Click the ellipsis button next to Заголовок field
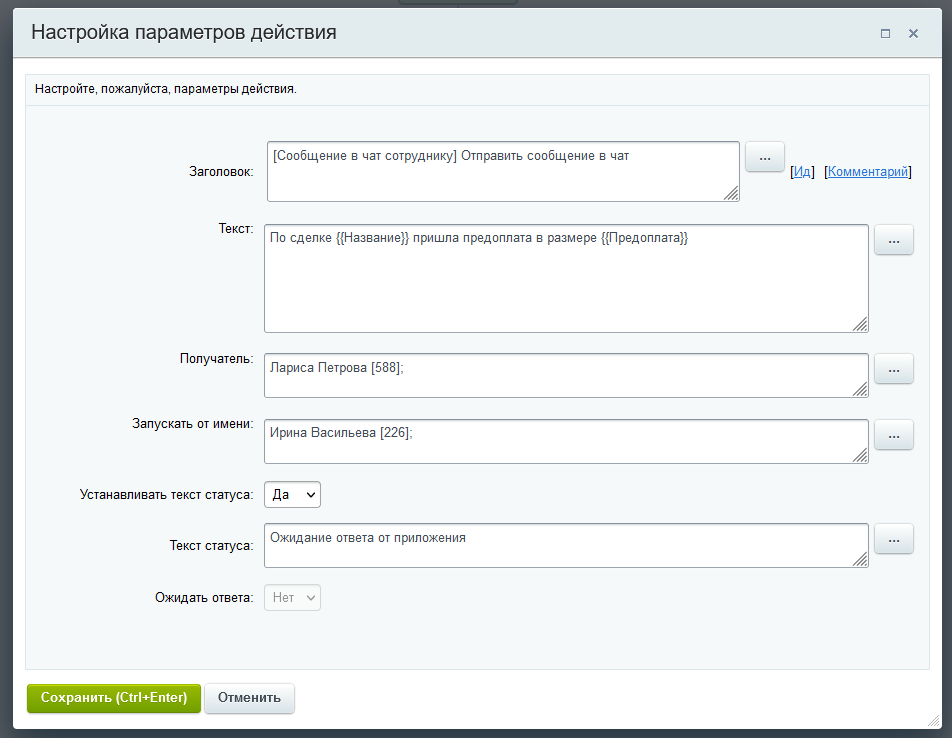The image size is (952, 738). 765,157
